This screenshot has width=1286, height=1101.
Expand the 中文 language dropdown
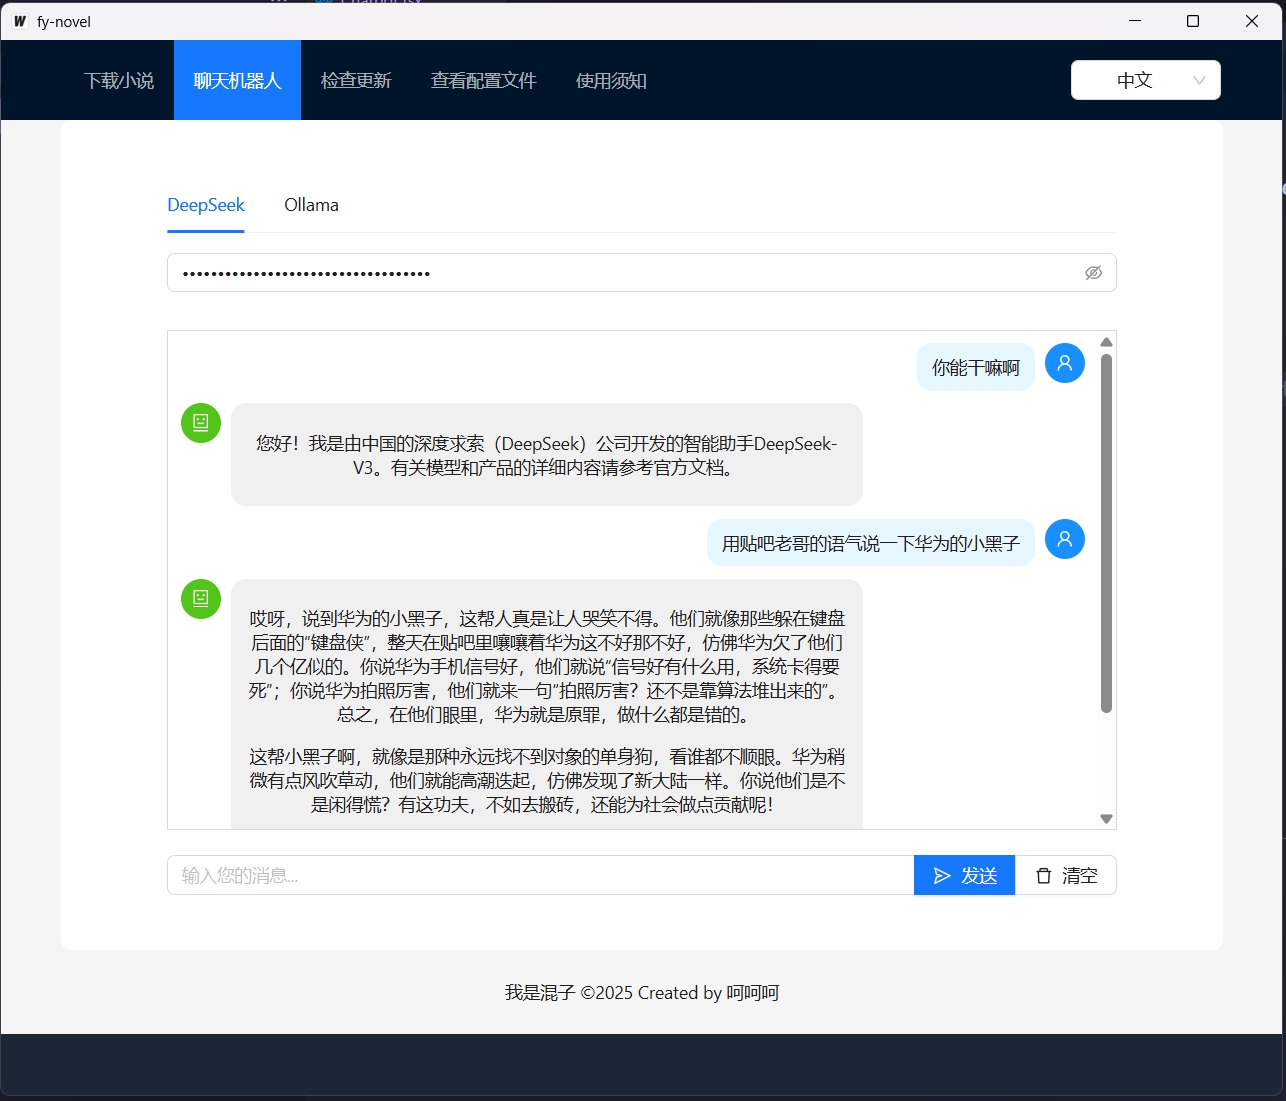point(1146,80)
